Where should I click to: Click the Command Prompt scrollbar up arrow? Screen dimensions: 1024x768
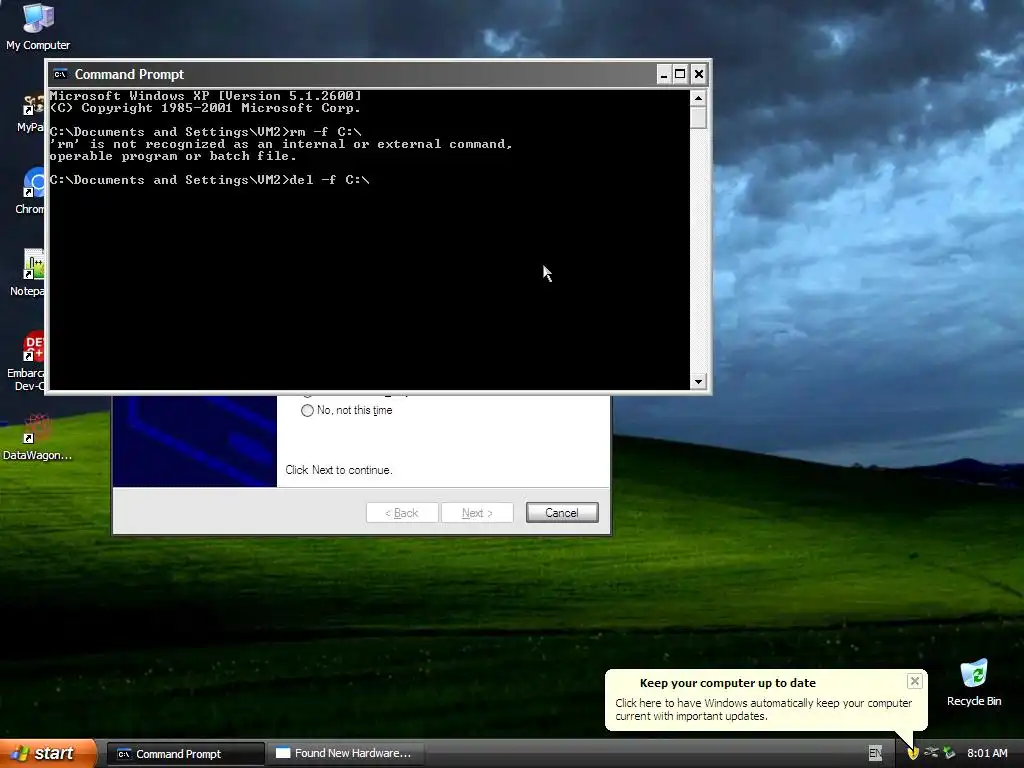click(x=698, y=98)
